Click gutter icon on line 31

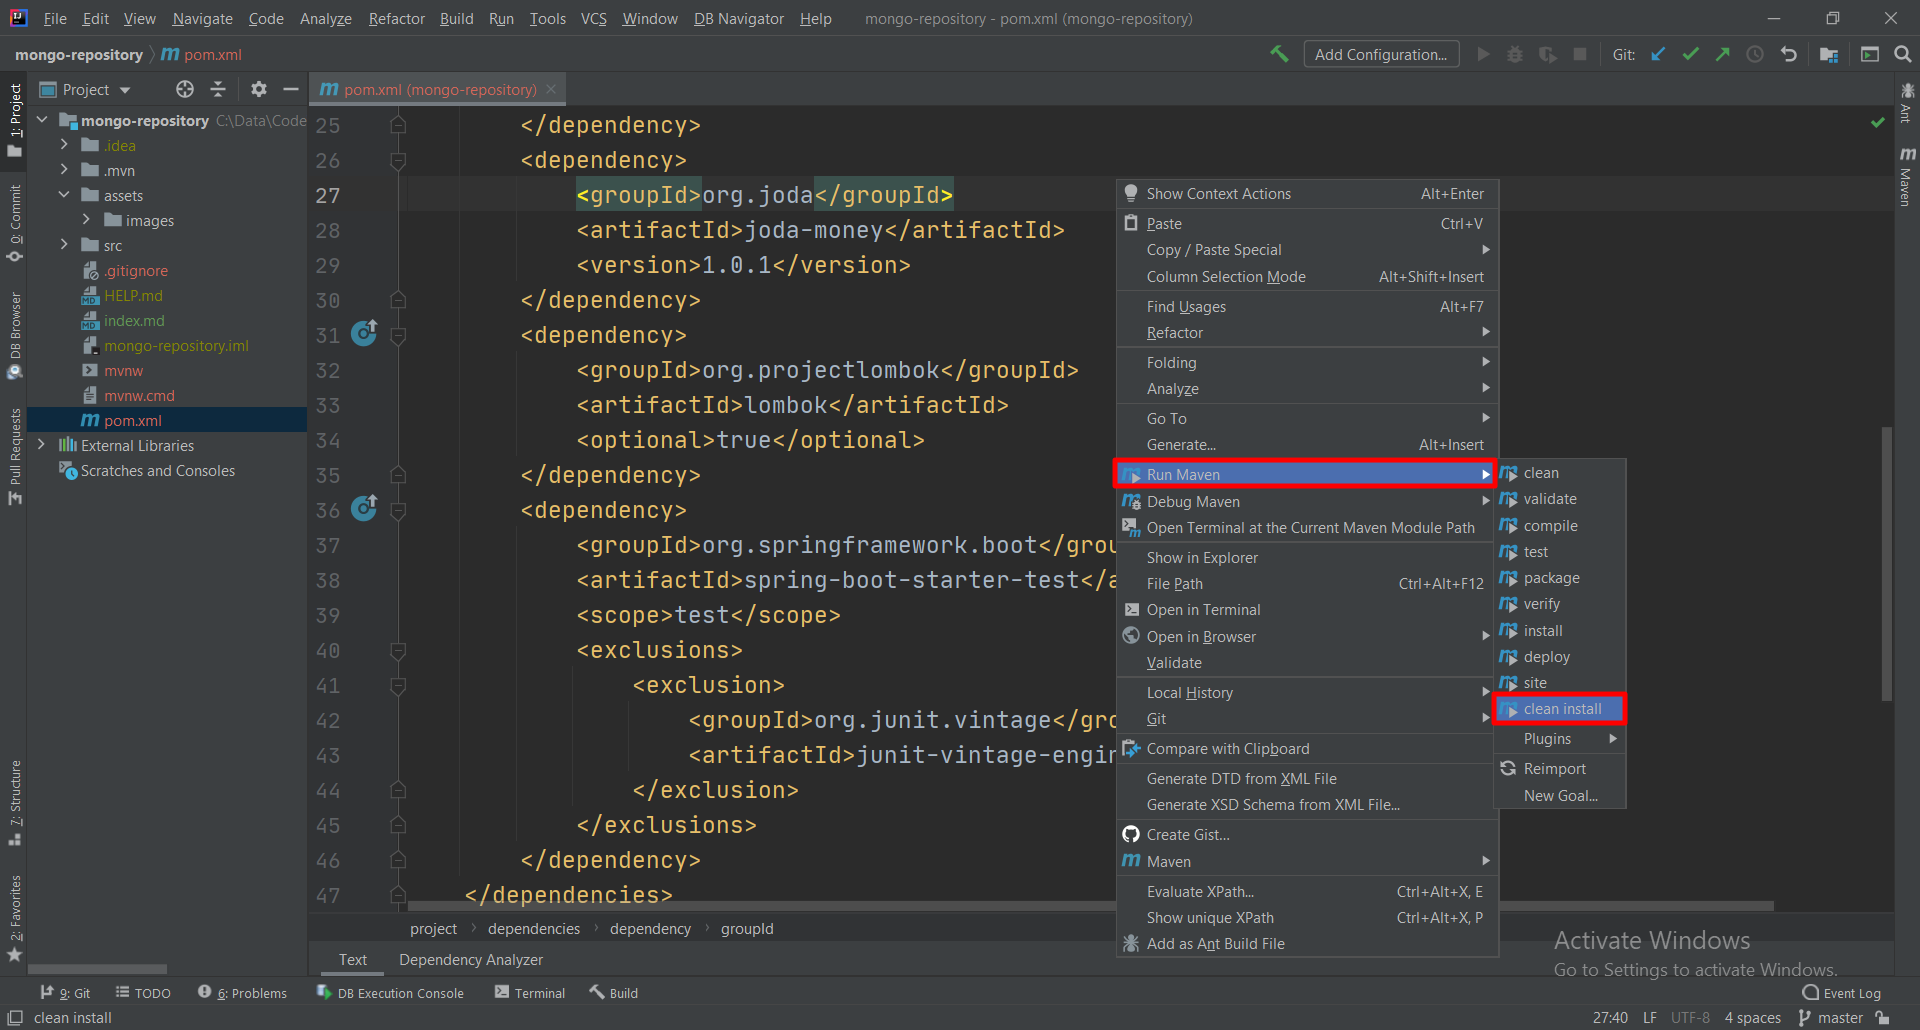[x=364, y=333]
